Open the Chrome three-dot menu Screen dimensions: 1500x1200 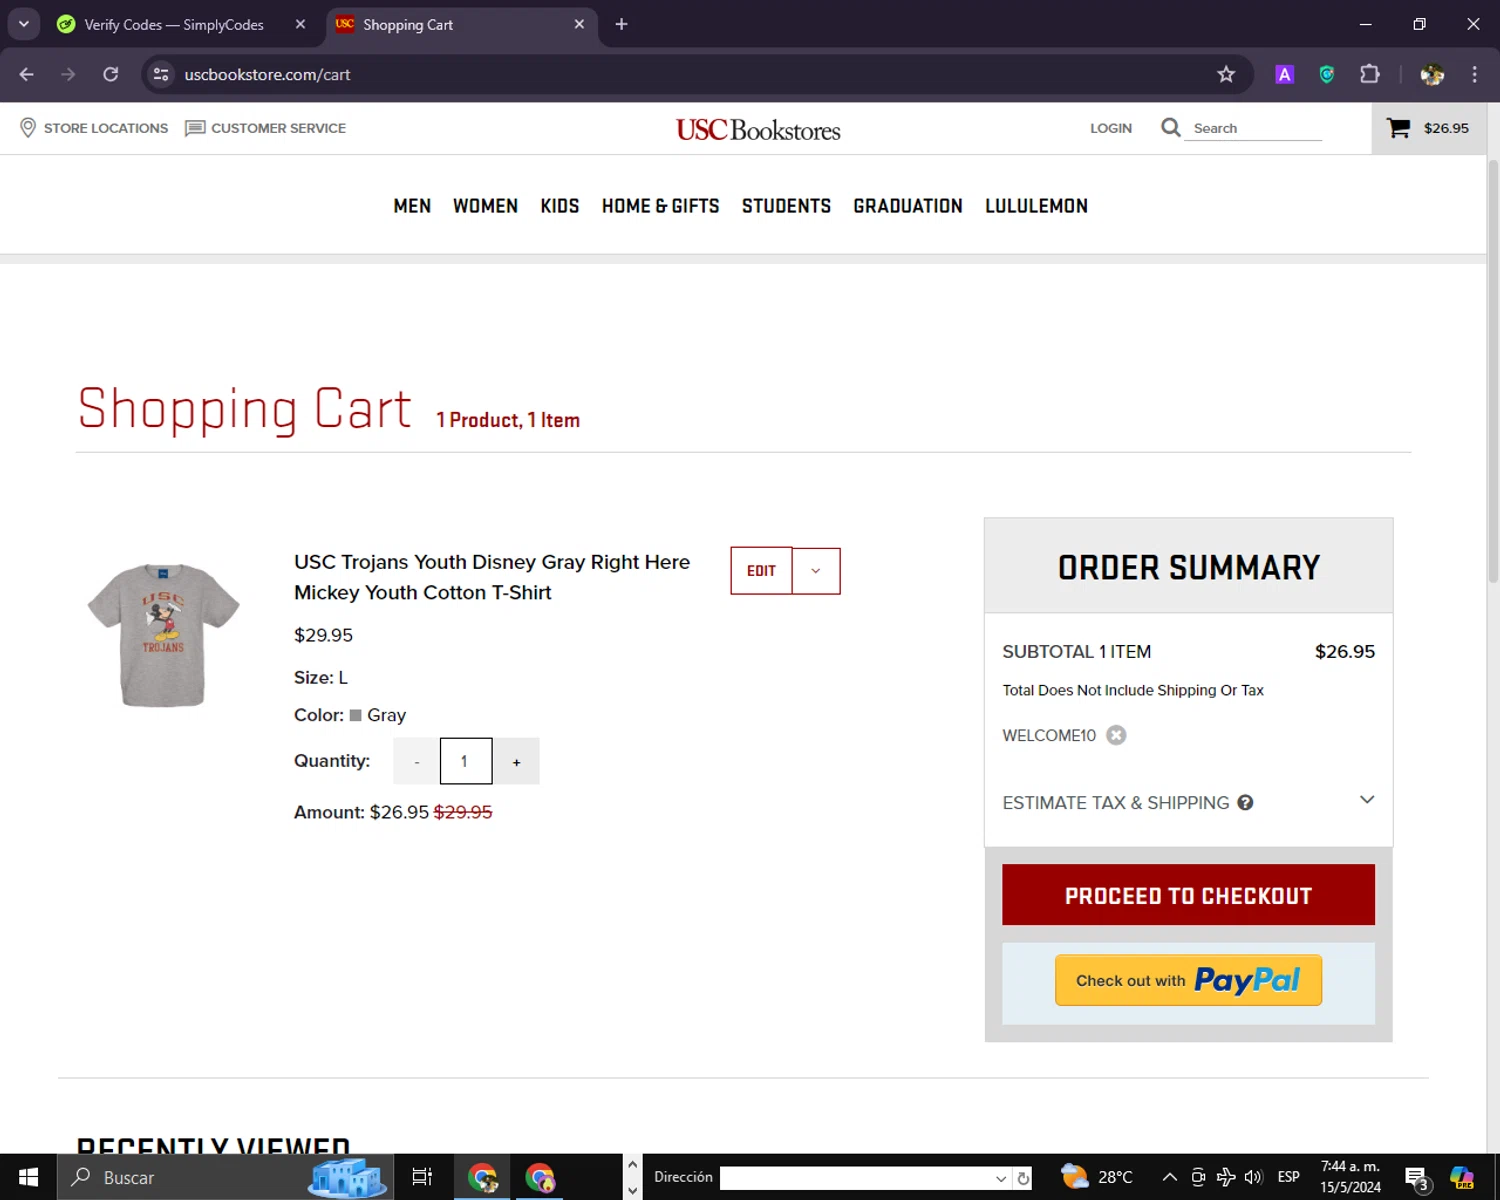pos(1474,74)
